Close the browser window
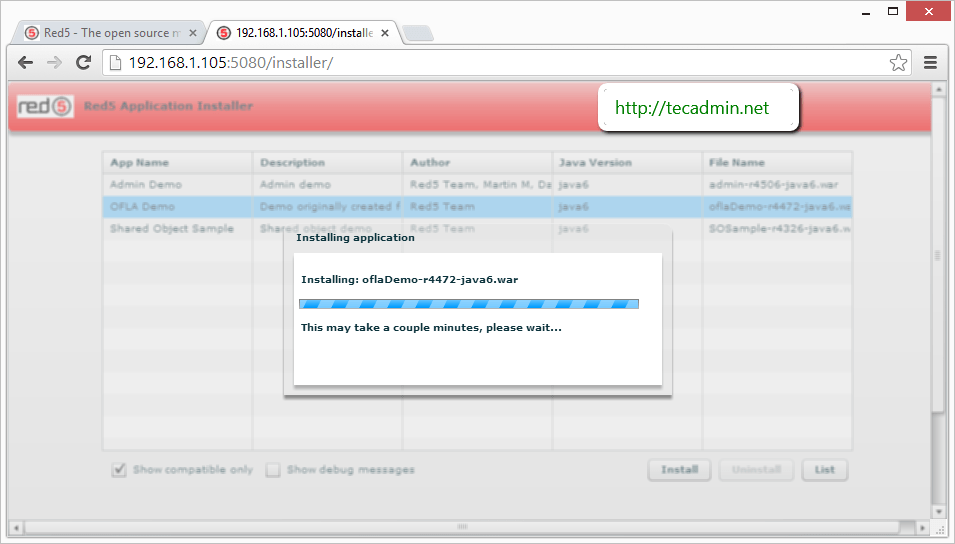 [928, 11]
